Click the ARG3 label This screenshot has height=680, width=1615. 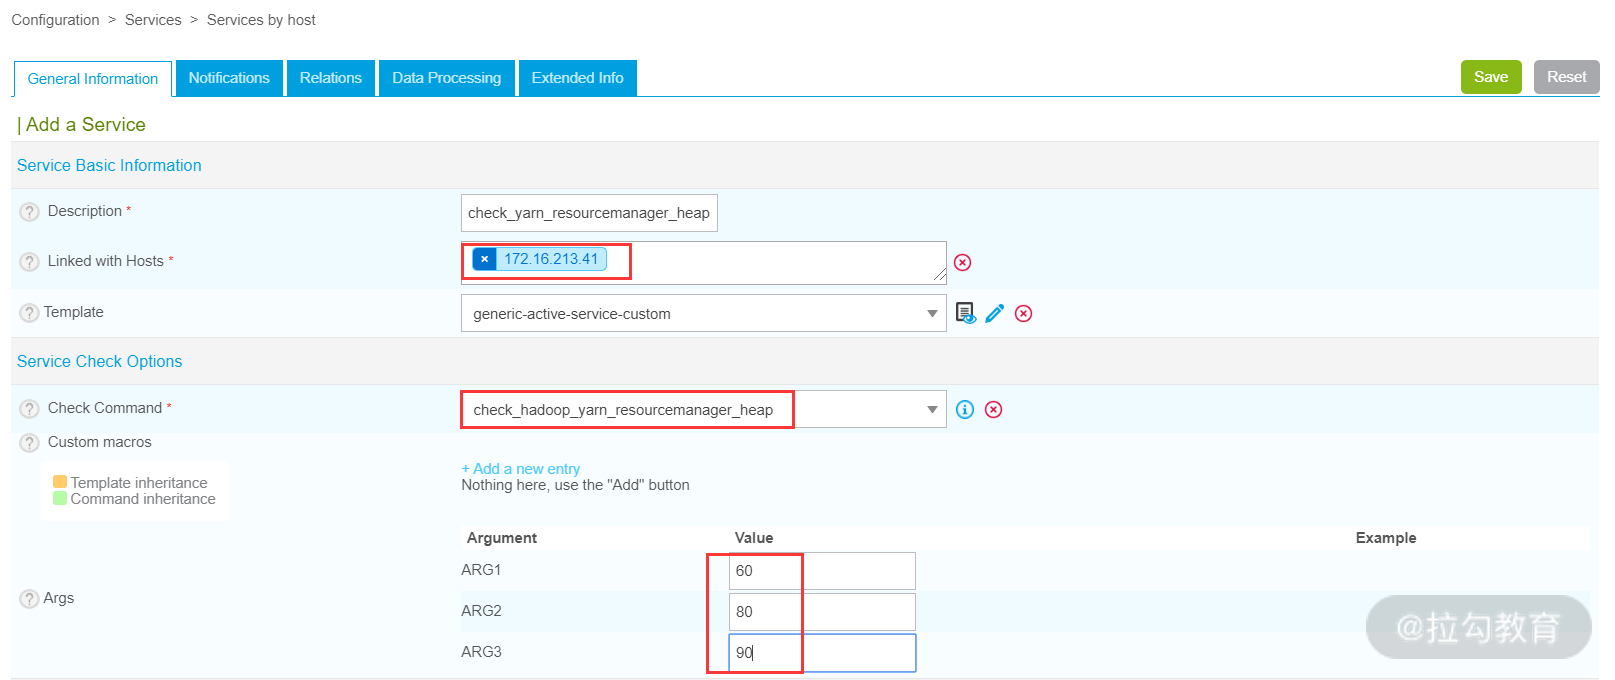coord(481,652)
